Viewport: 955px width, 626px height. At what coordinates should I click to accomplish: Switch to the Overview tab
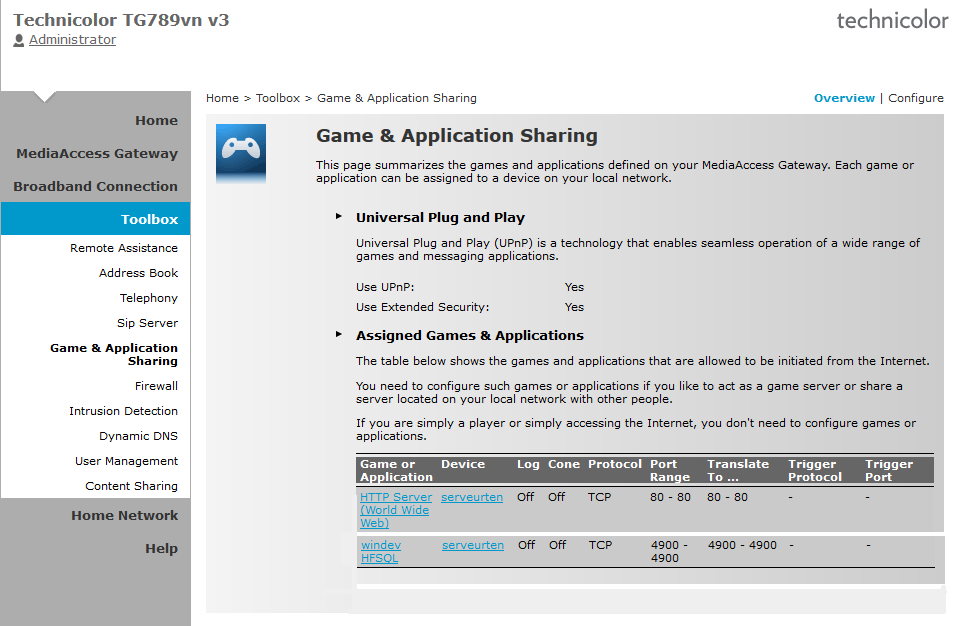point(844,98)
